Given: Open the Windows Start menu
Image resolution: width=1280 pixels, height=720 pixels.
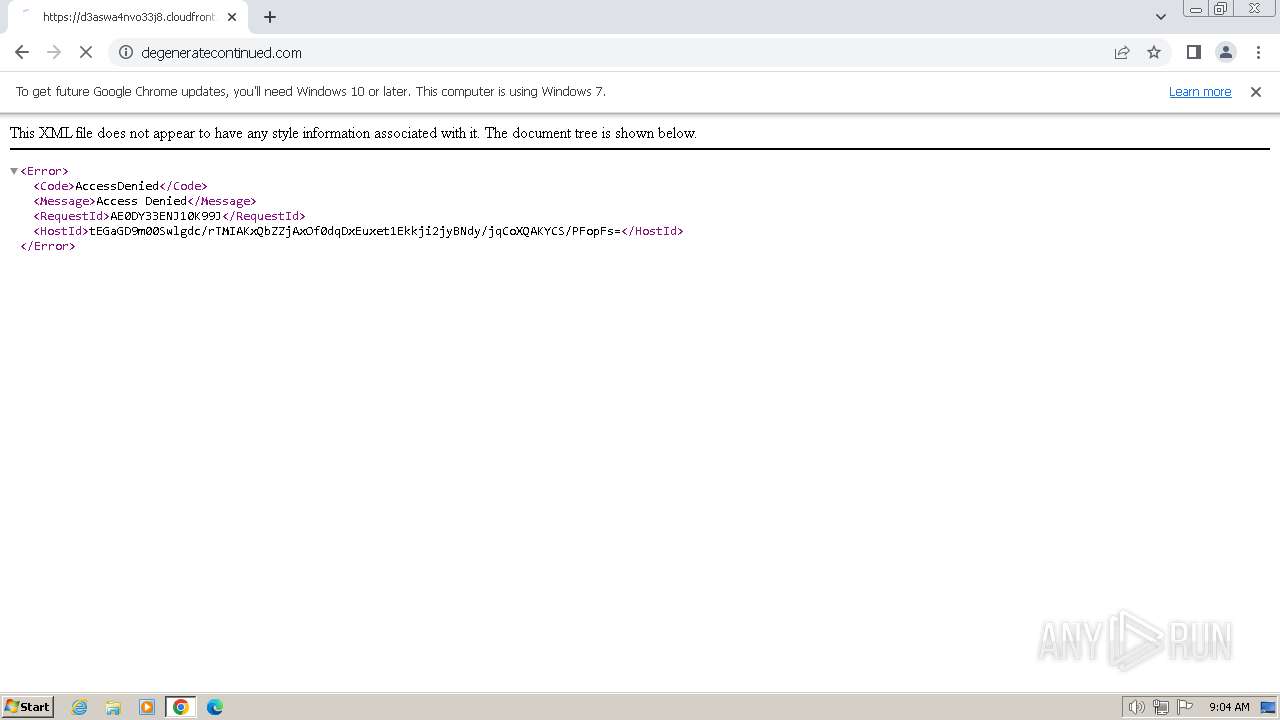Looking at the screenshot, I should pos(28,706).
